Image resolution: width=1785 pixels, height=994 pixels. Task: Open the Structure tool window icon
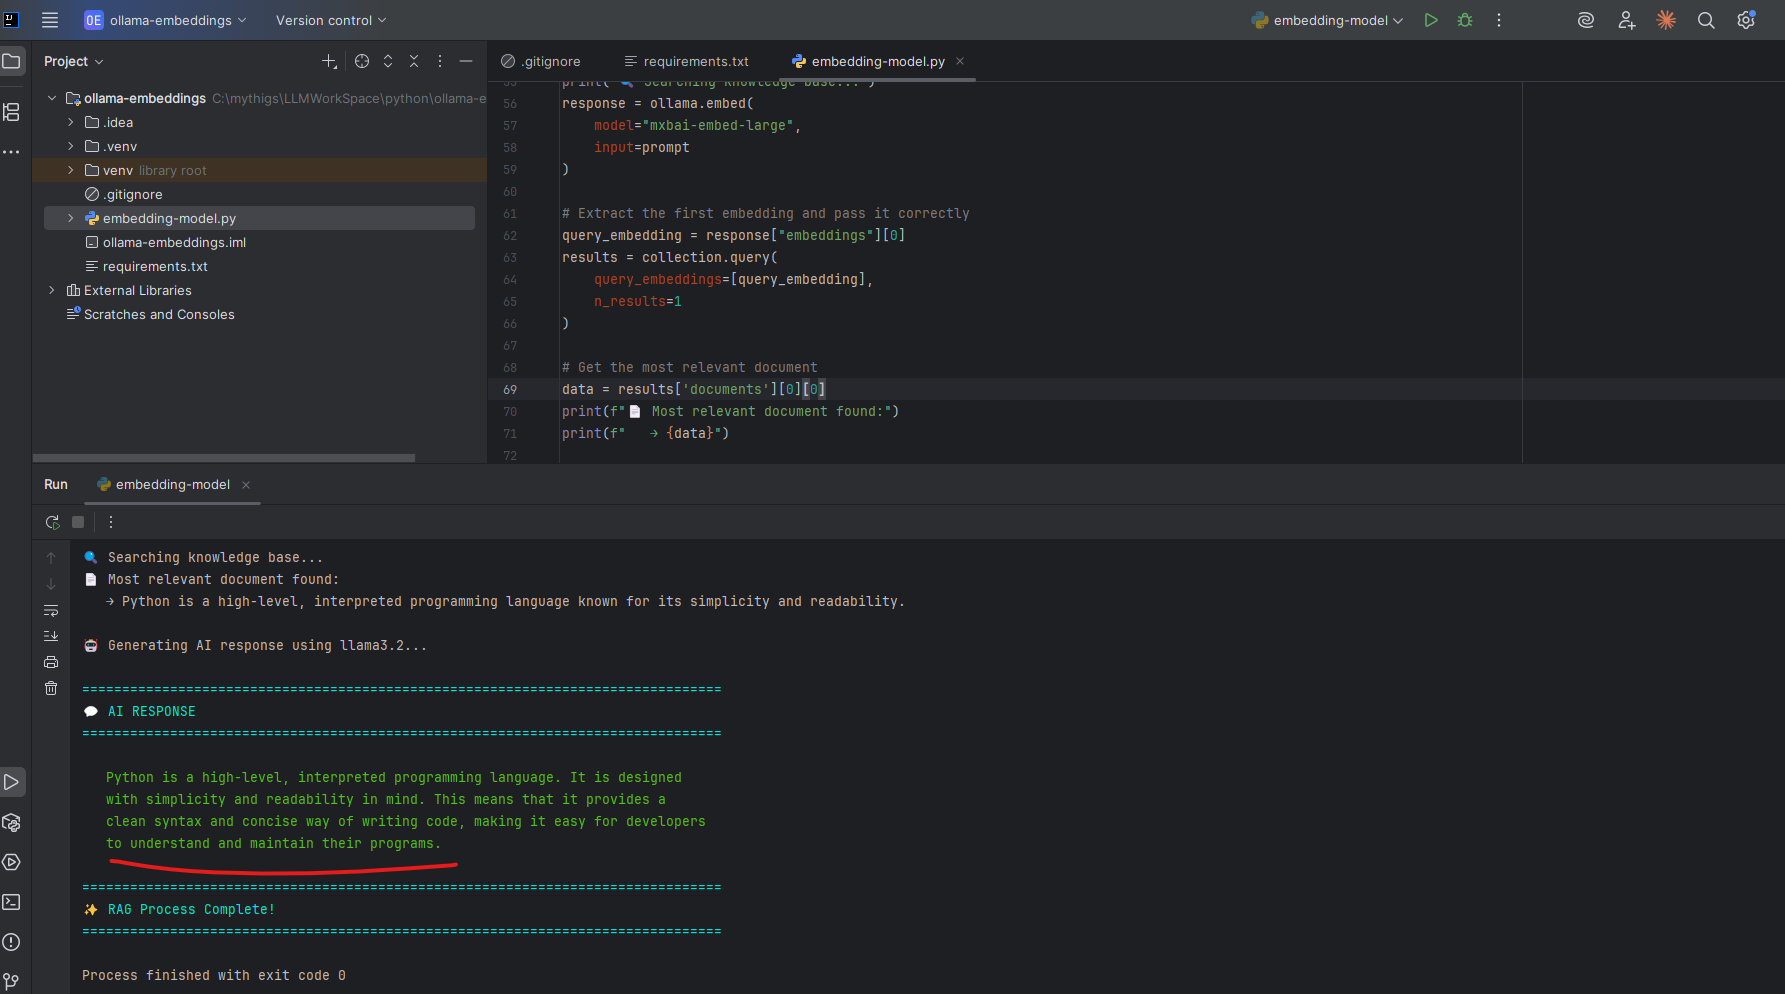[x=12, y=112]
